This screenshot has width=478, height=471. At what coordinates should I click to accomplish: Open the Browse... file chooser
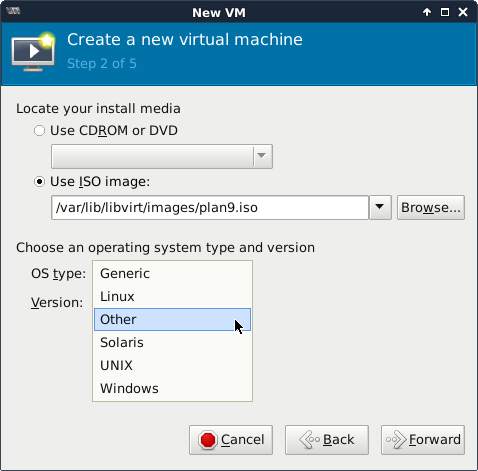(431, 207)
